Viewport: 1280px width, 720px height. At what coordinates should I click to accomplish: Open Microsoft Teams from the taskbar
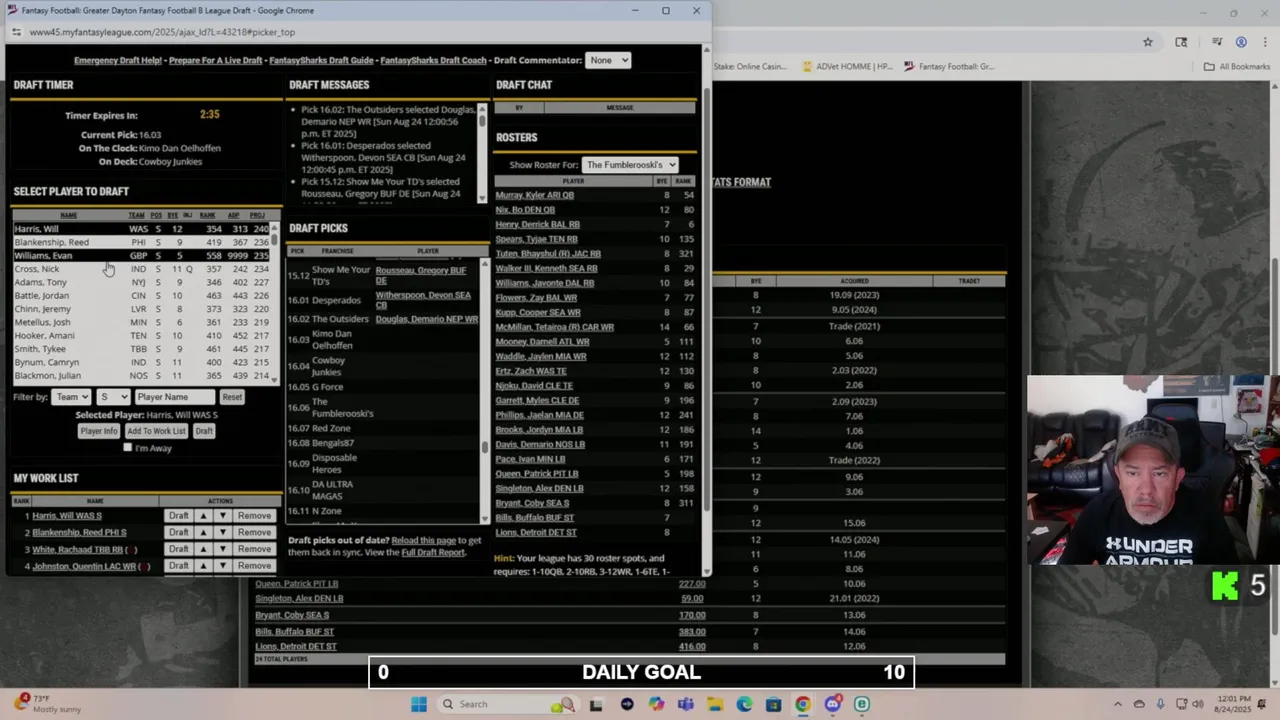click(x=685, y=704)
